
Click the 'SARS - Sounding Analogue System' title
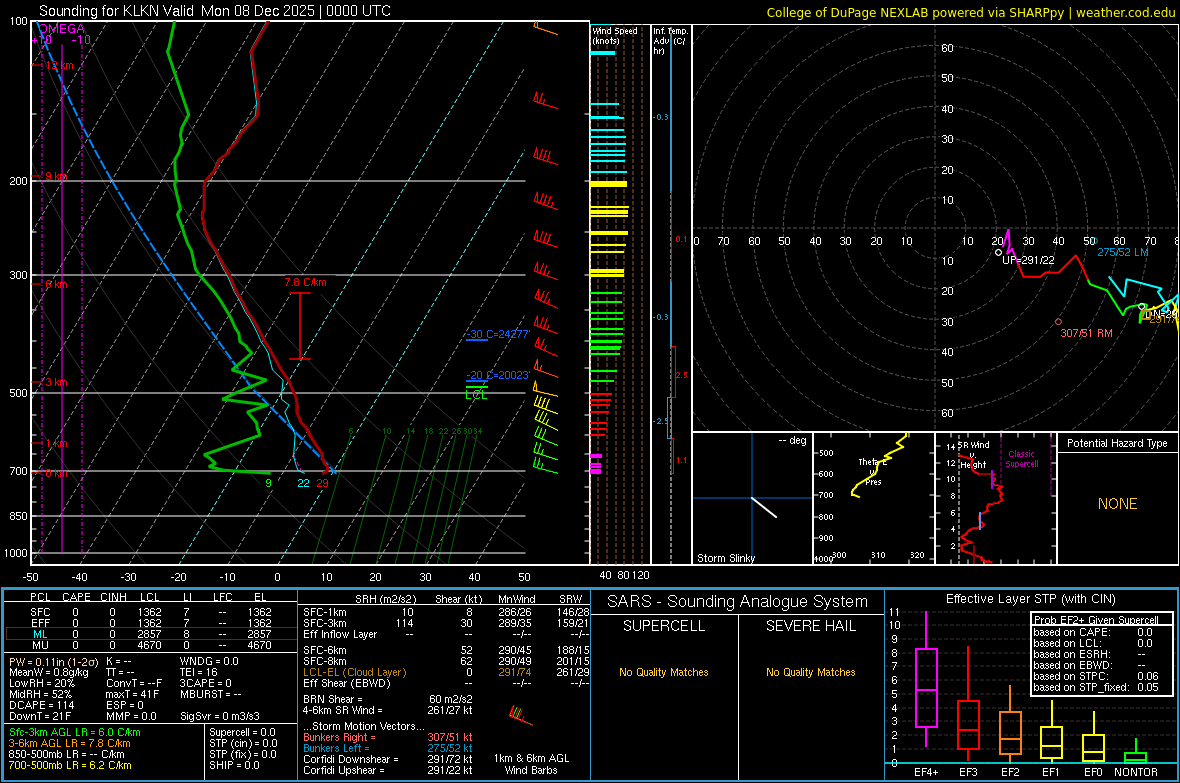pyautogui.click(x=737, y=602)
